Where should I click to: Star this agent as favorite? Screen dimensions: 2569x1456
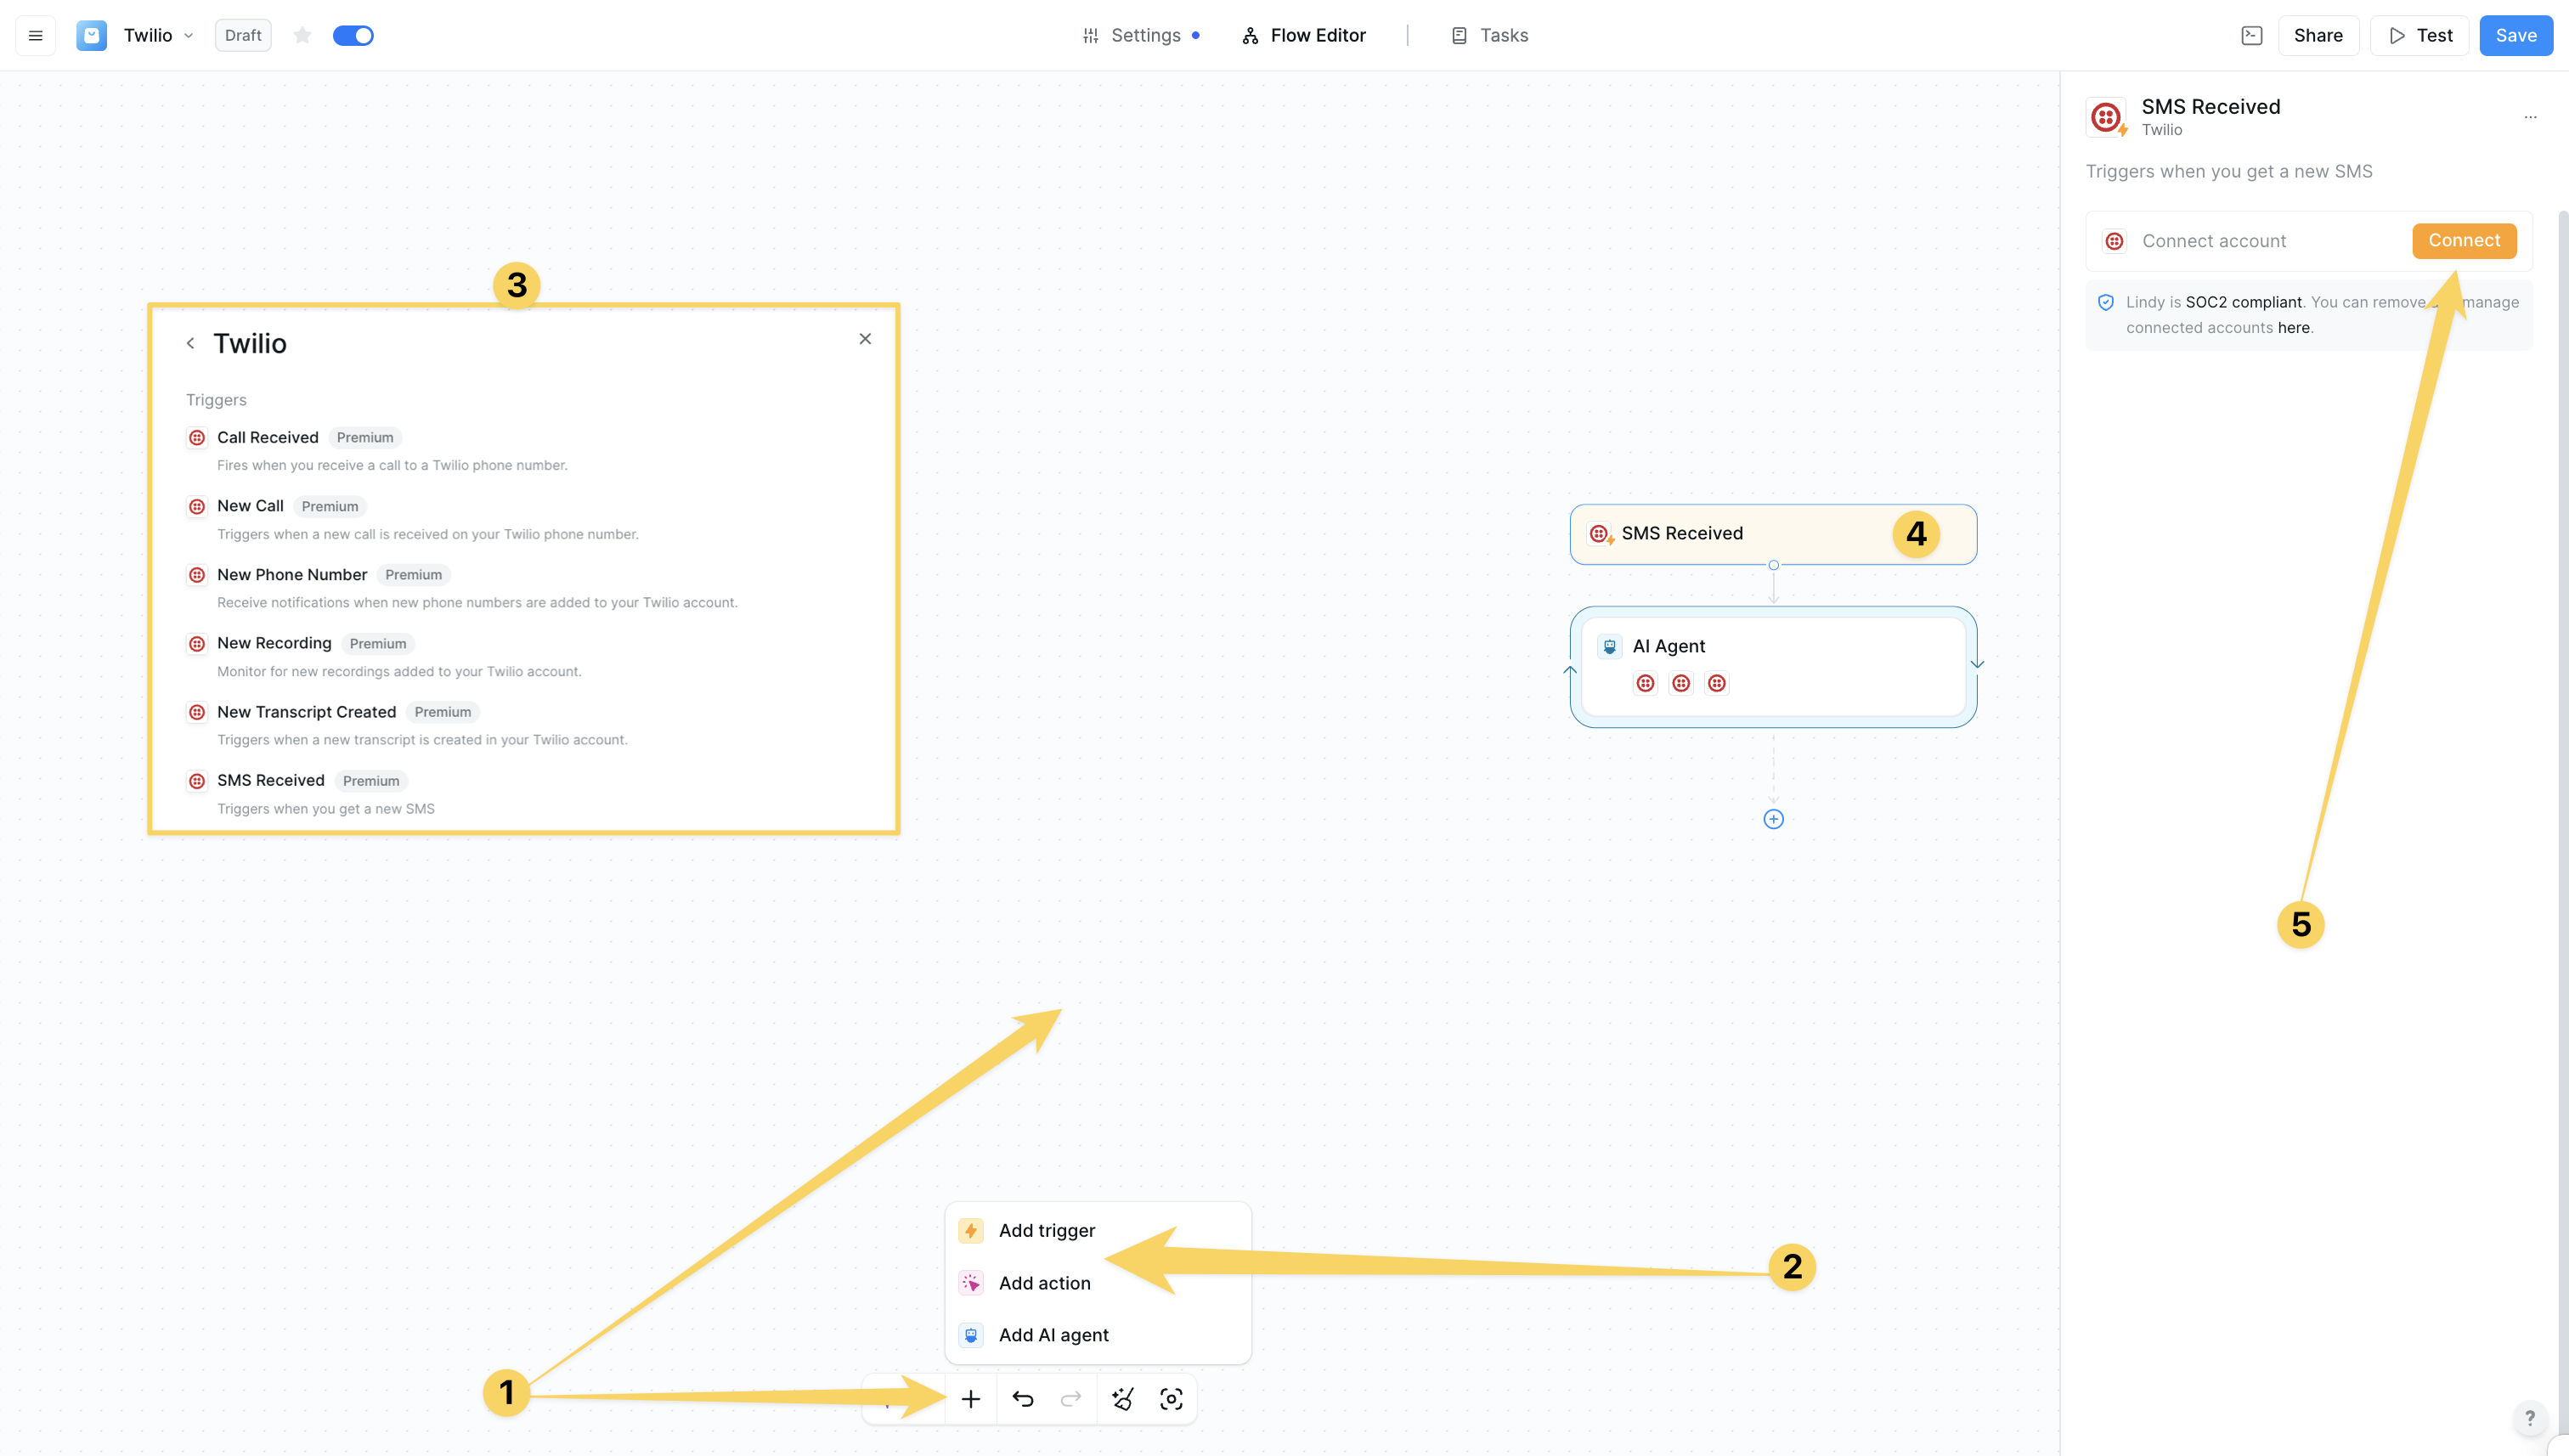click(x=302, y=36)
